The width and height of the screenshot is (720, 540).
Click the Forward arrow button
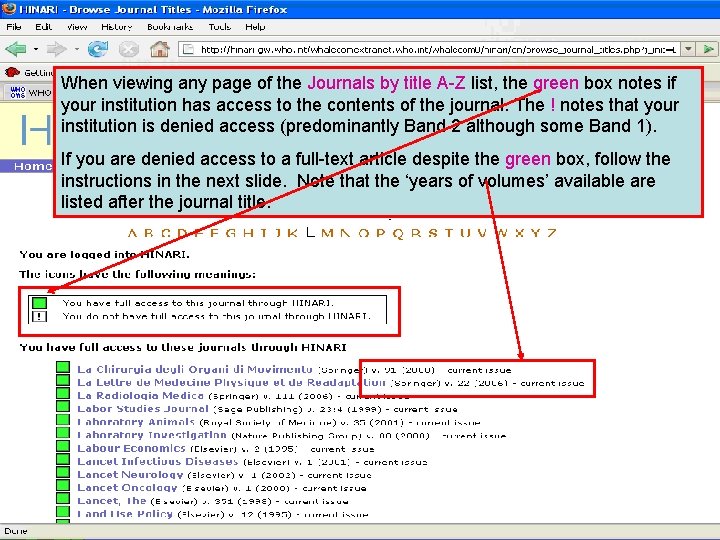[x=57, y=49]
